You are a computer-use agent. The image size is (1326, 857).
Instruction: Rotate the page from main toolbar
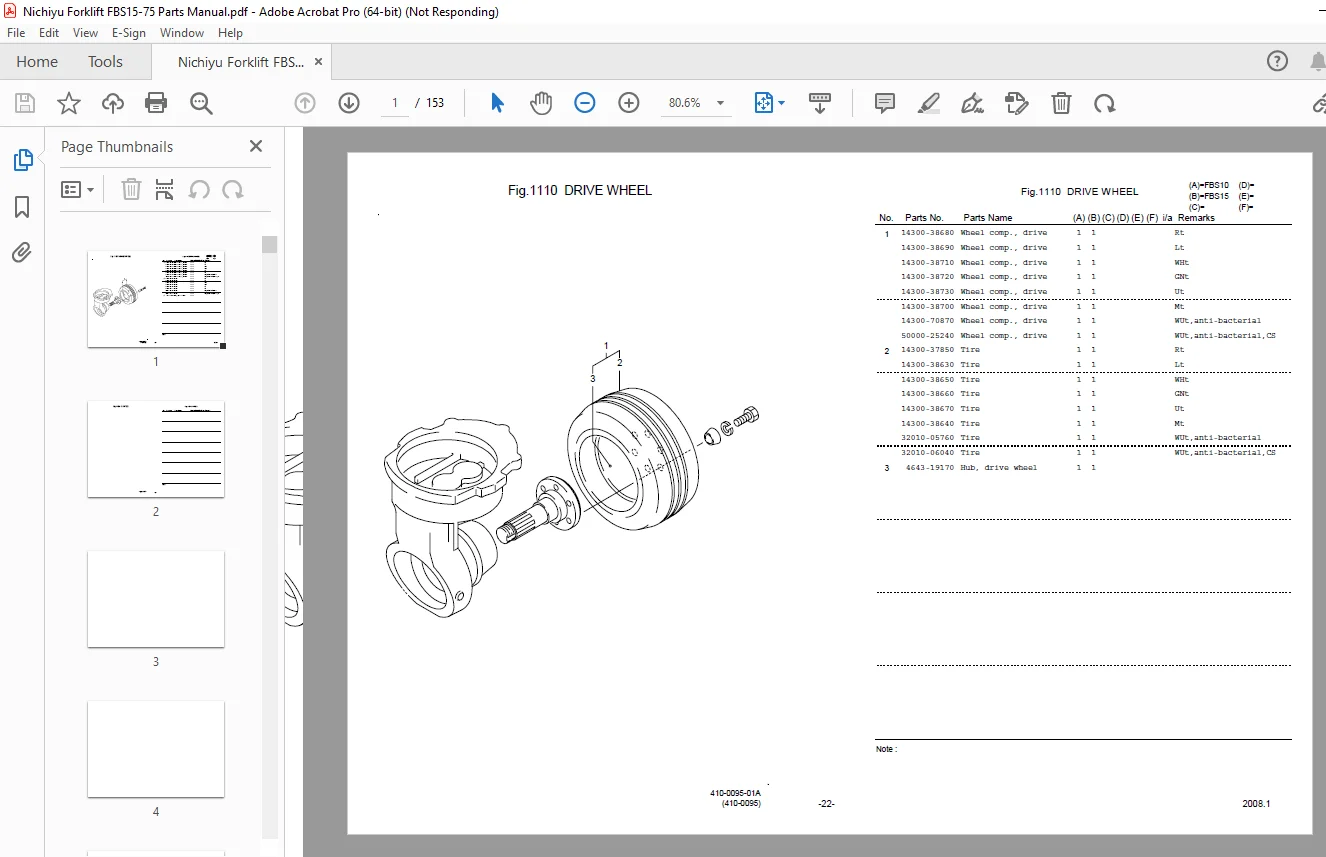point(1105,103)
